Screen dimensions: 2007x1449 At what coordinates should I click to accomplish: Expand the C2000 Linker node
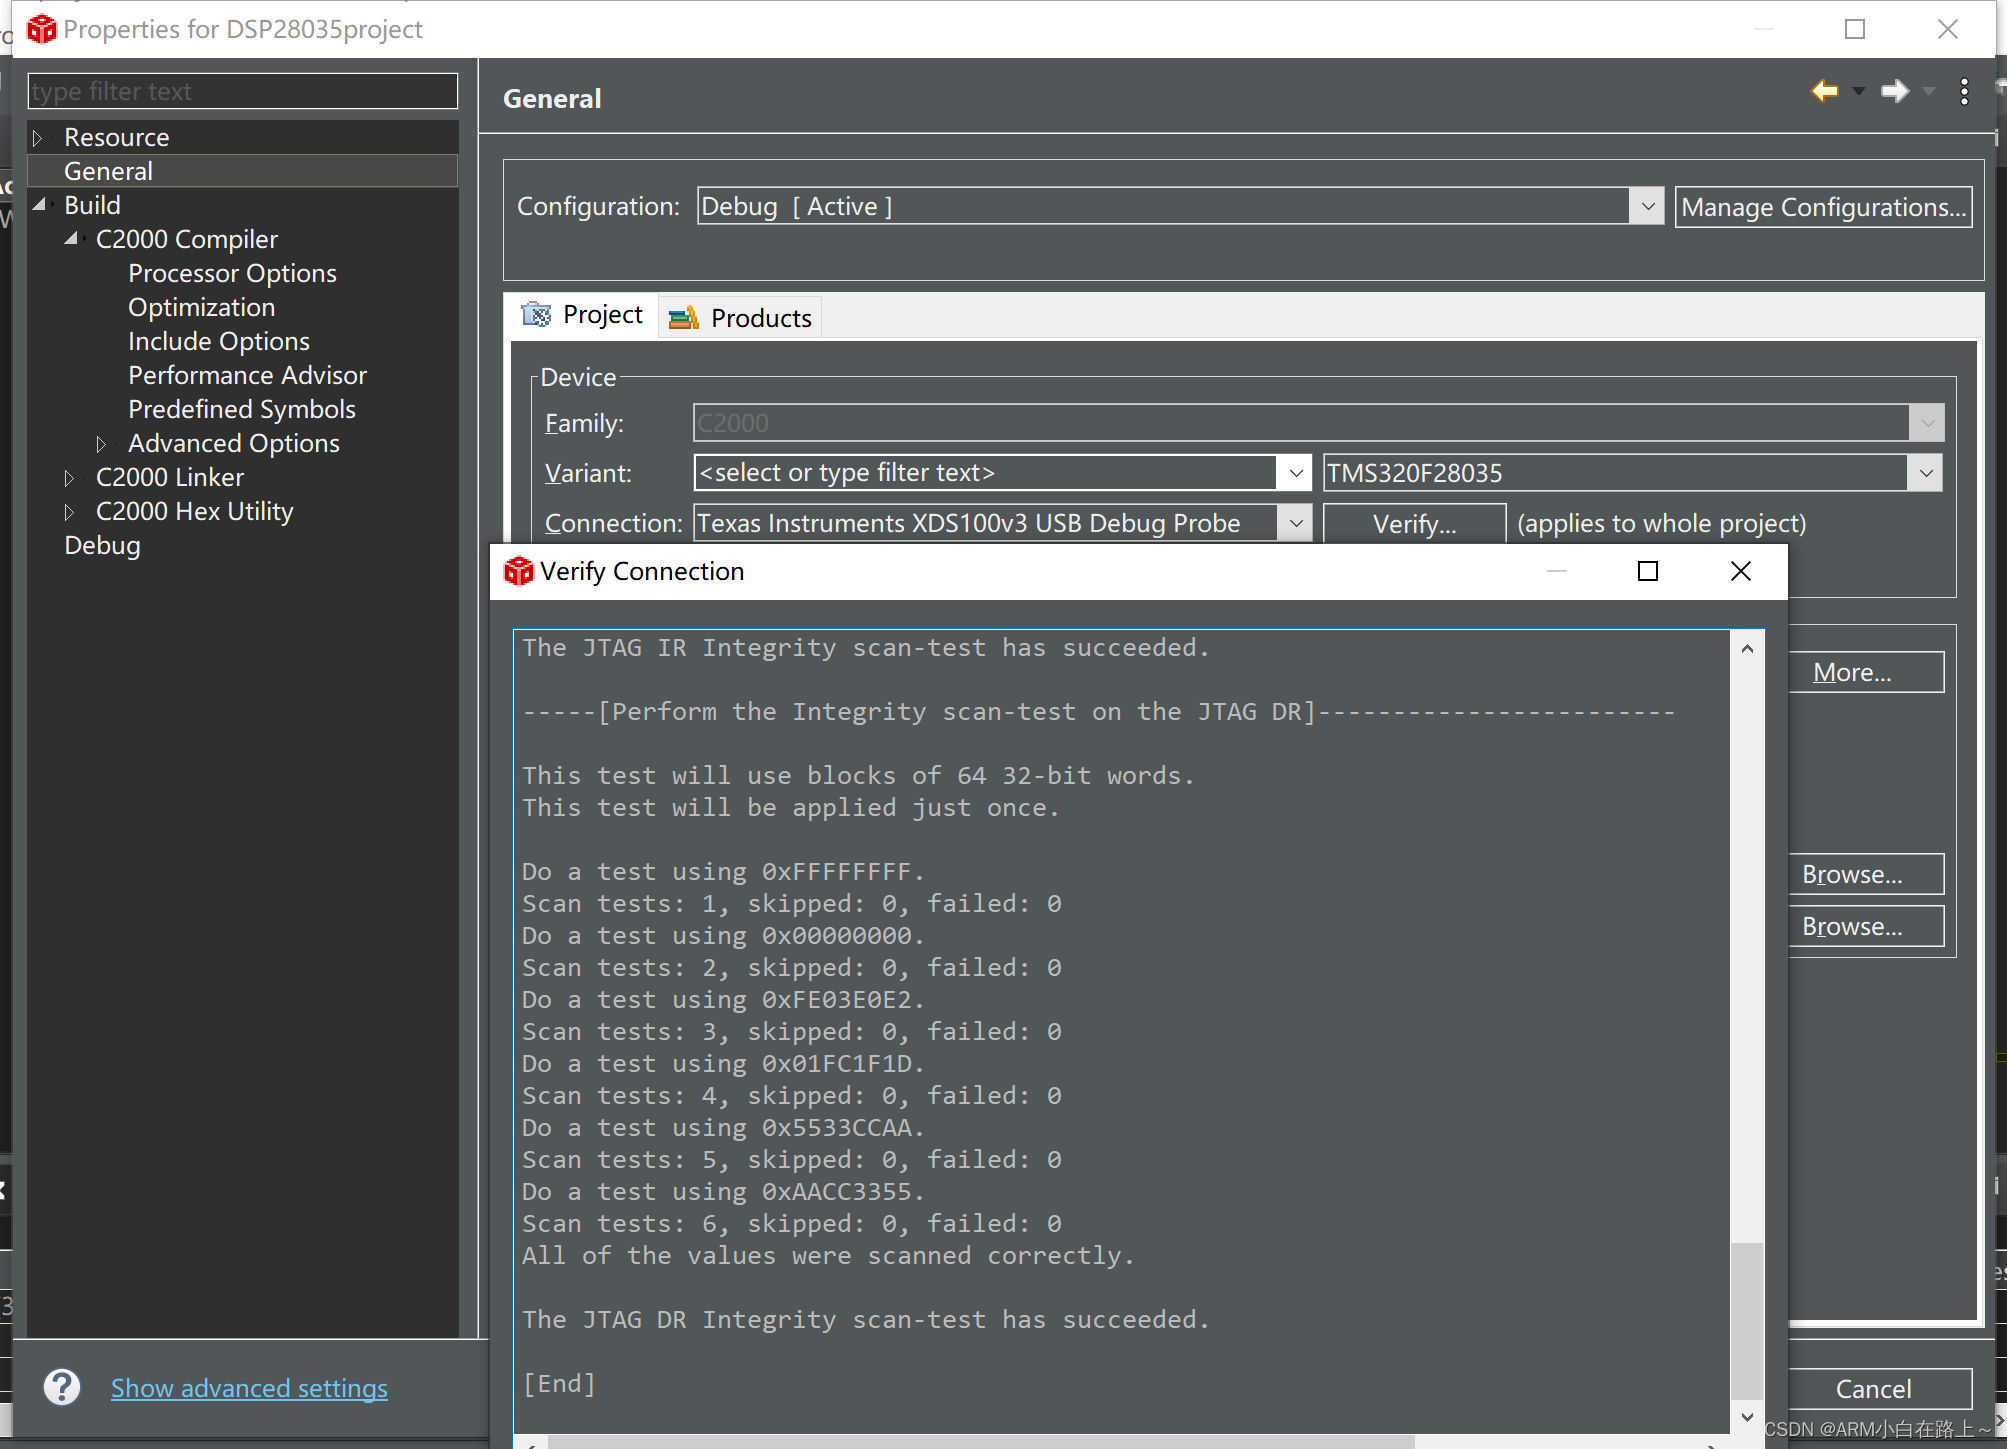(69, 477)
